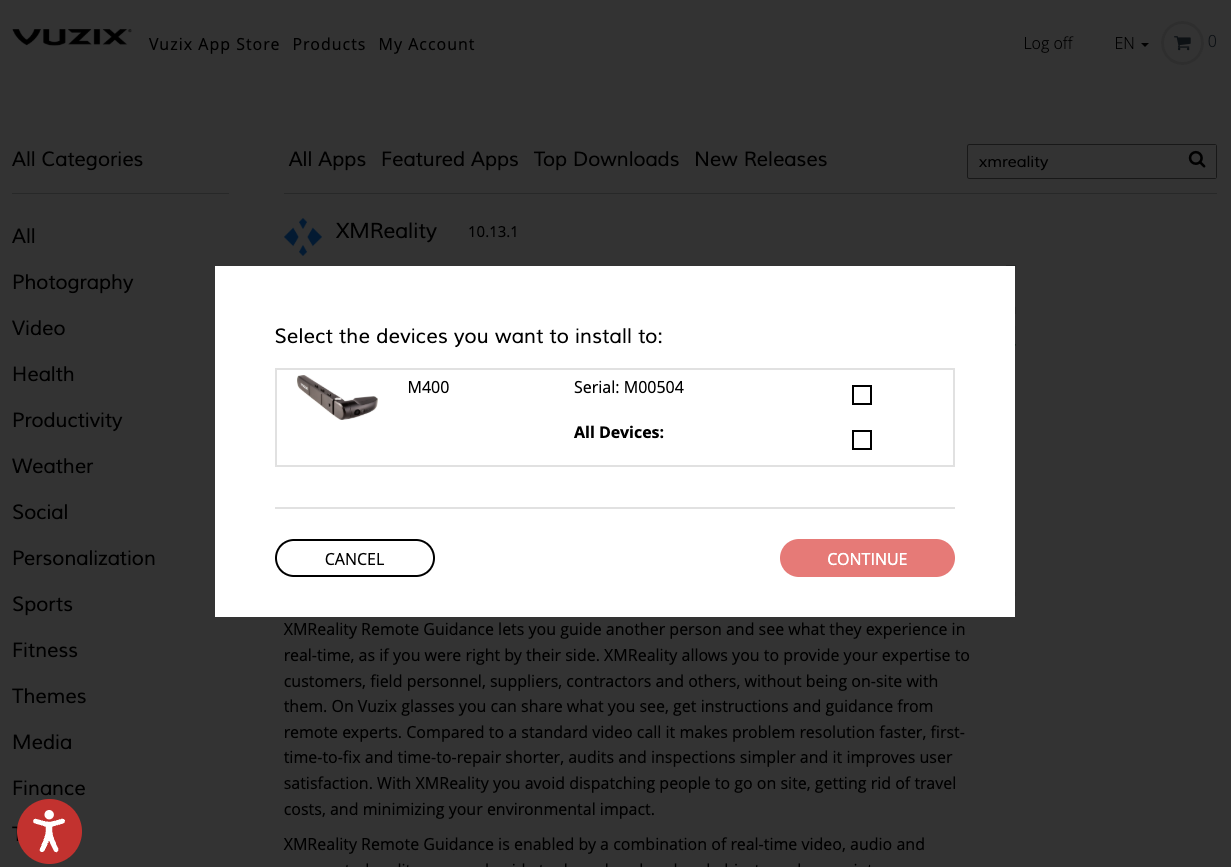This screenshot has width=1231, height=867.
Task: Select the Photography category
Action: (72, 282)
